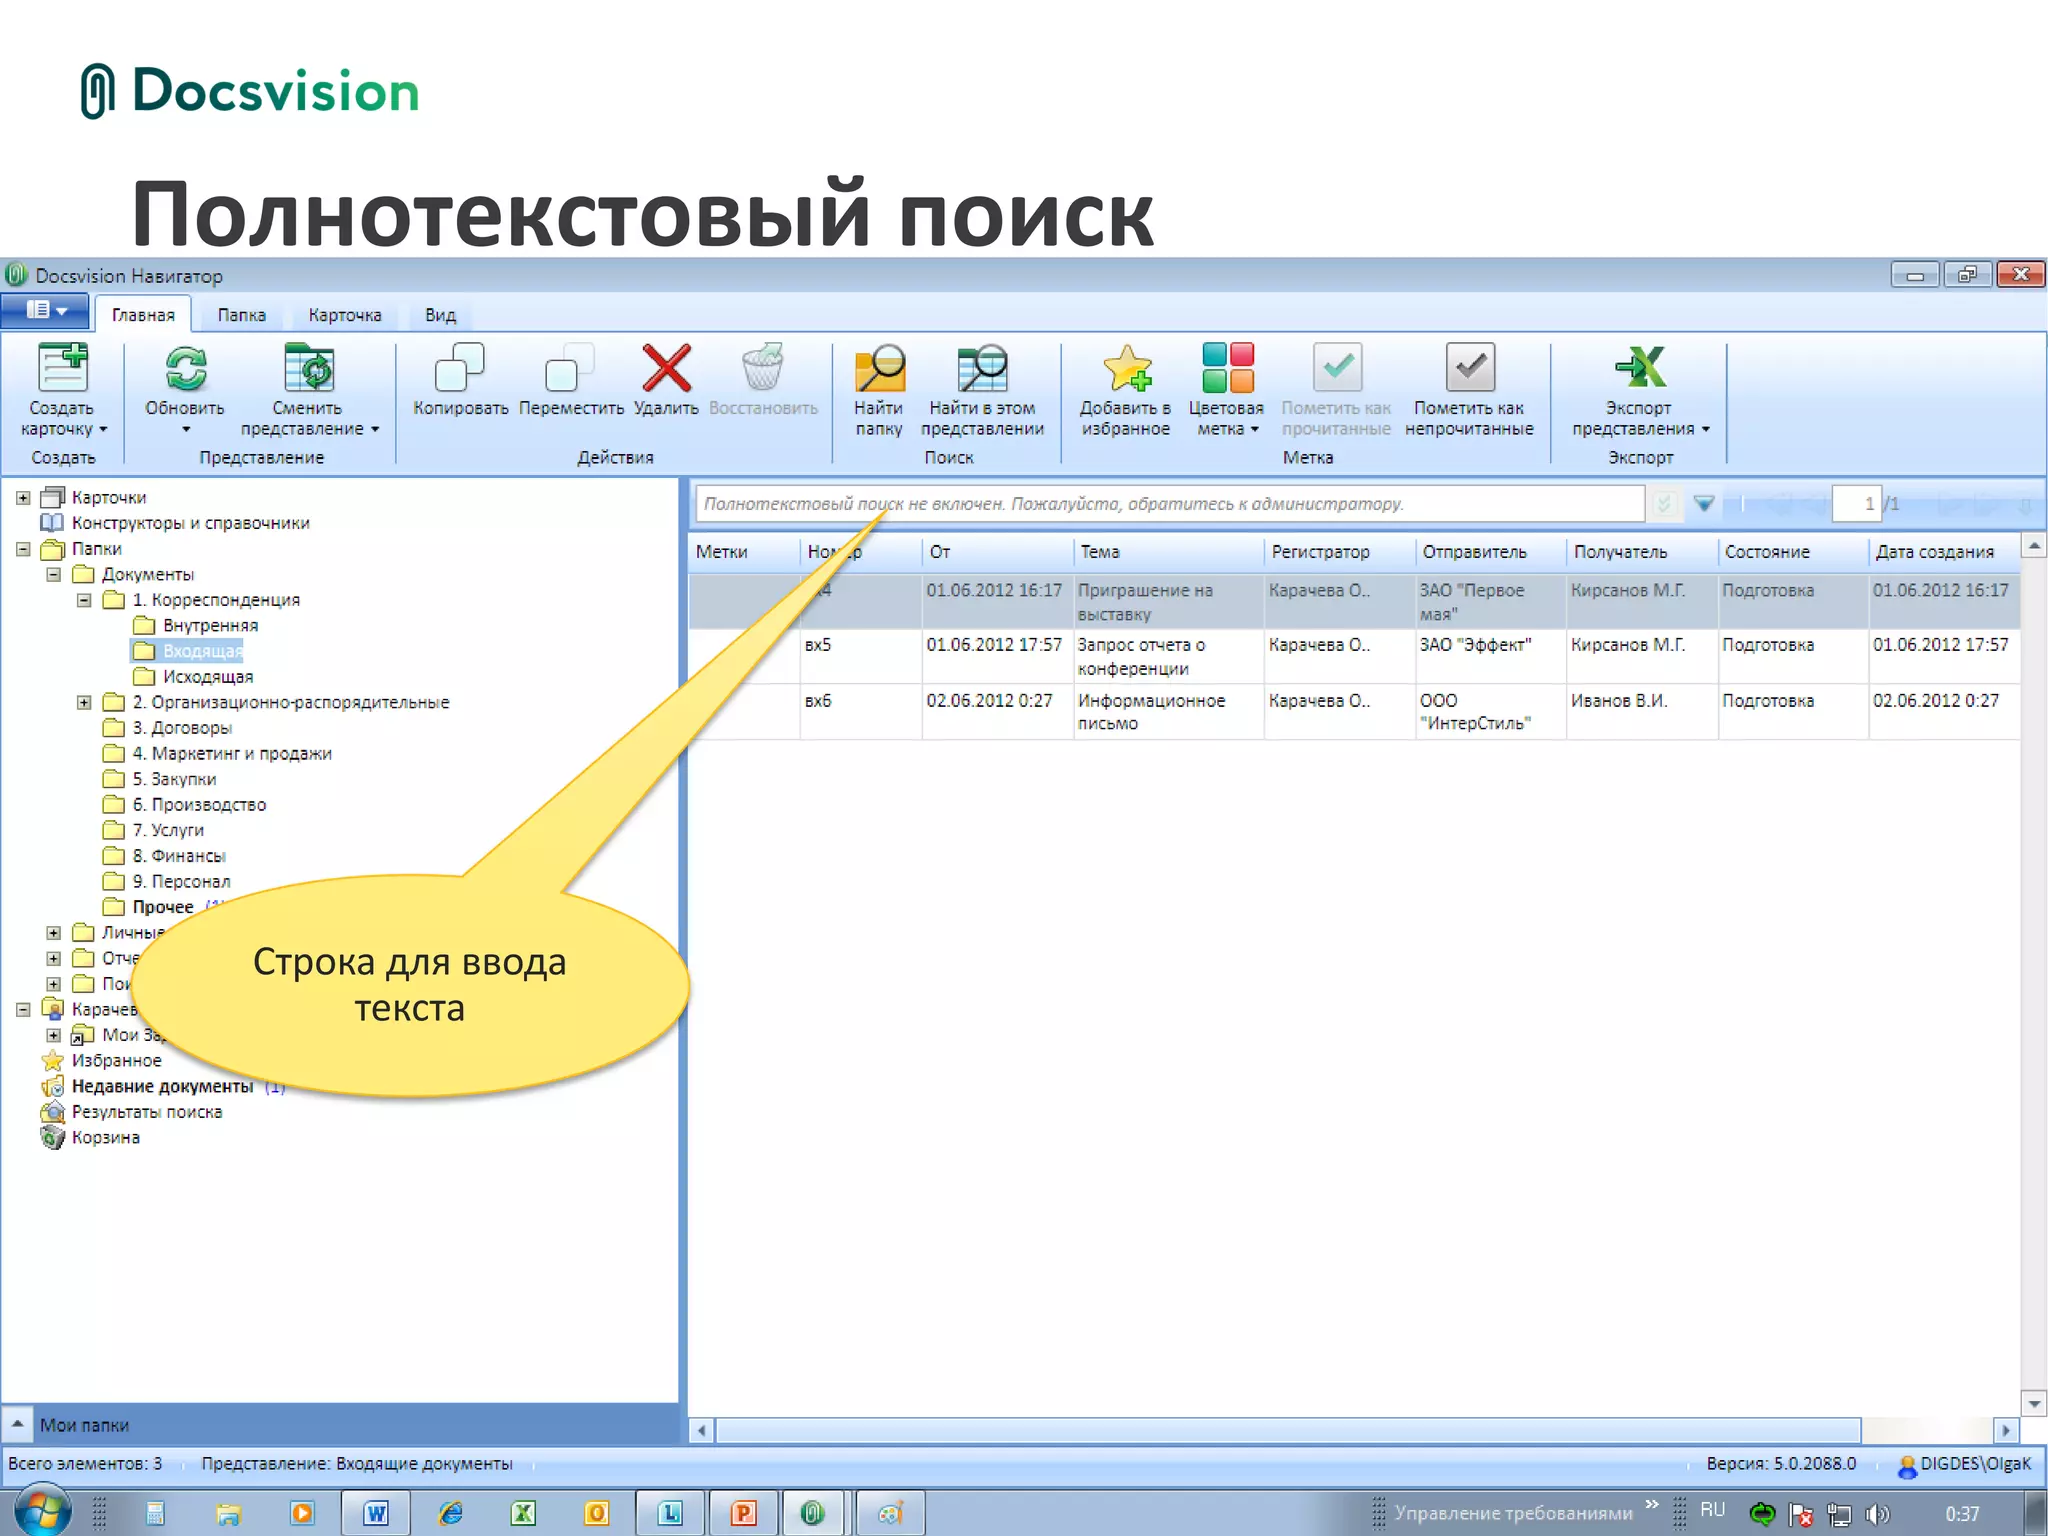Click Добавить в избранное star icon
This screenshot has height=1536, width=2048.
pos(1126,368)
